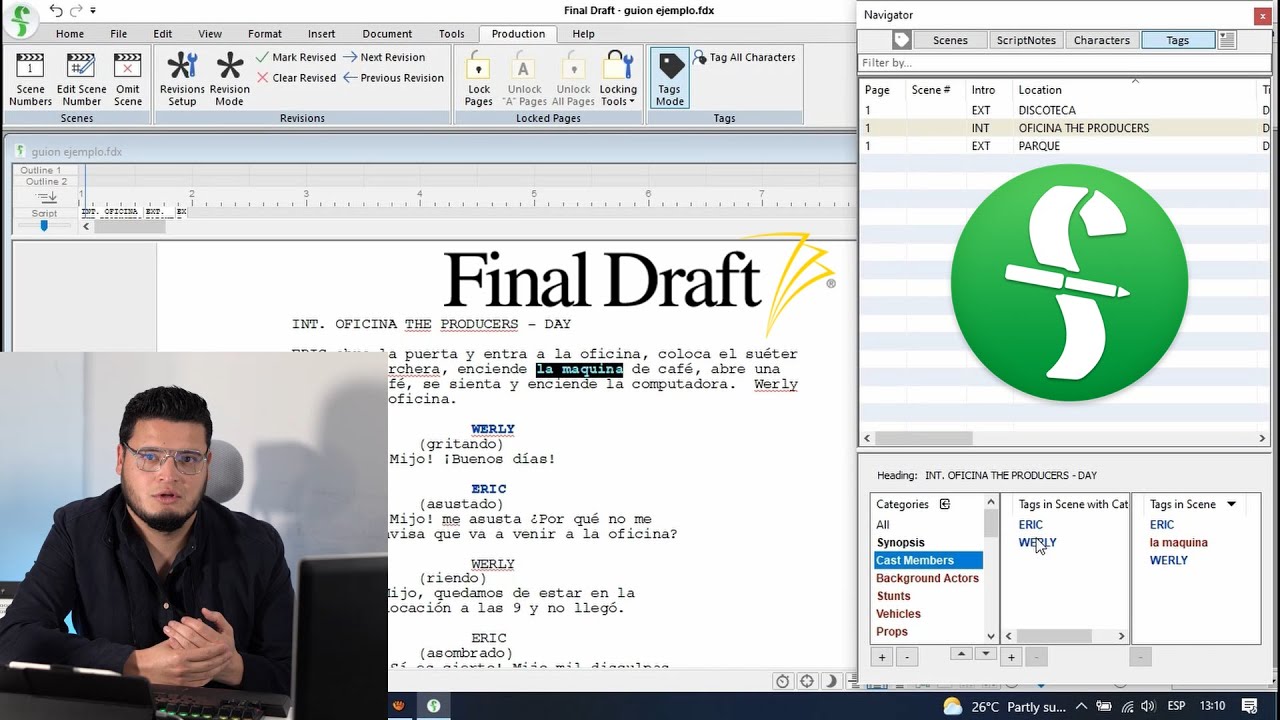Open Revisions Setup
The image size is (1280, 720).
tap(182, 80)
